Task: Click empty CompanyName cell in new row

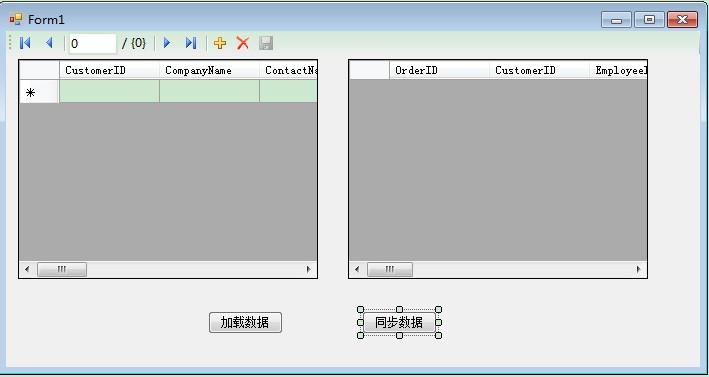Action: (209, 91)
